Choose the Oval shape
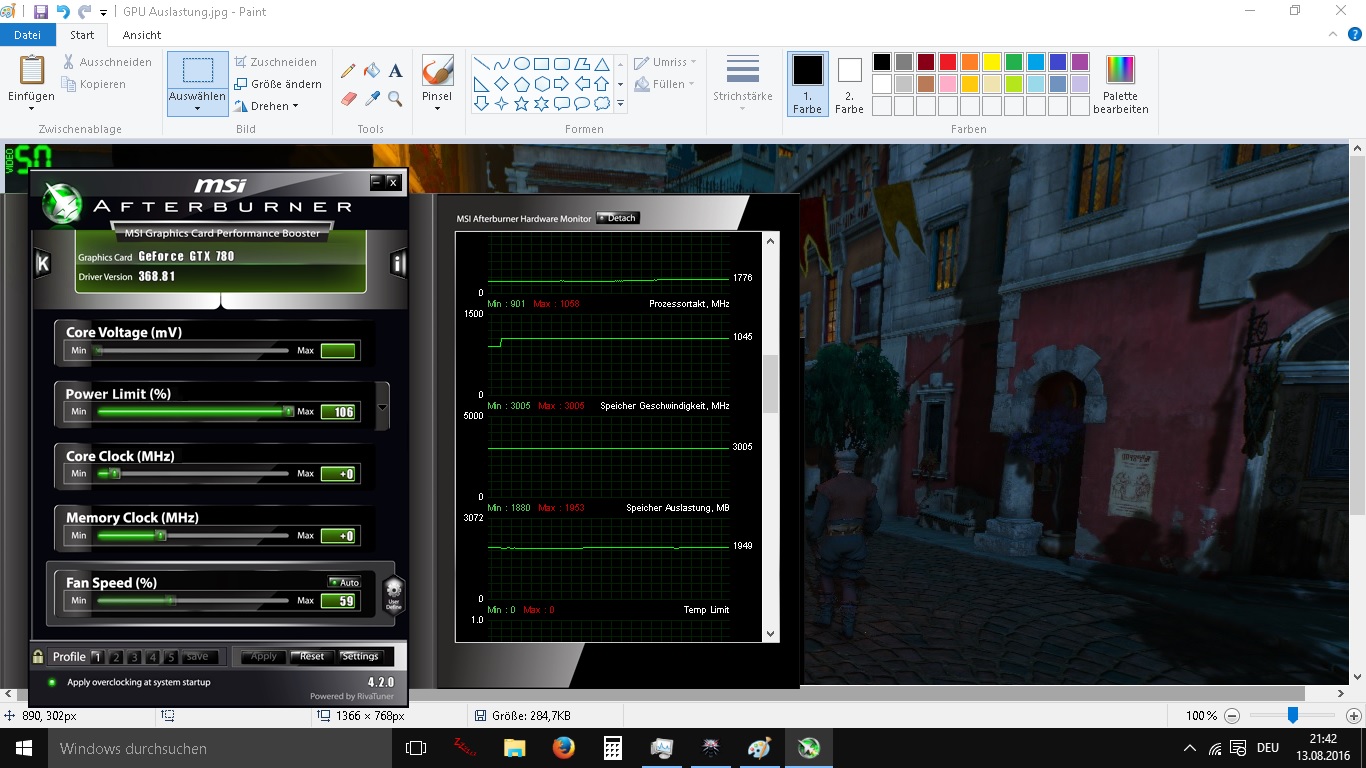The width and height of the screenshot is (1366, 768). point(521,64)
